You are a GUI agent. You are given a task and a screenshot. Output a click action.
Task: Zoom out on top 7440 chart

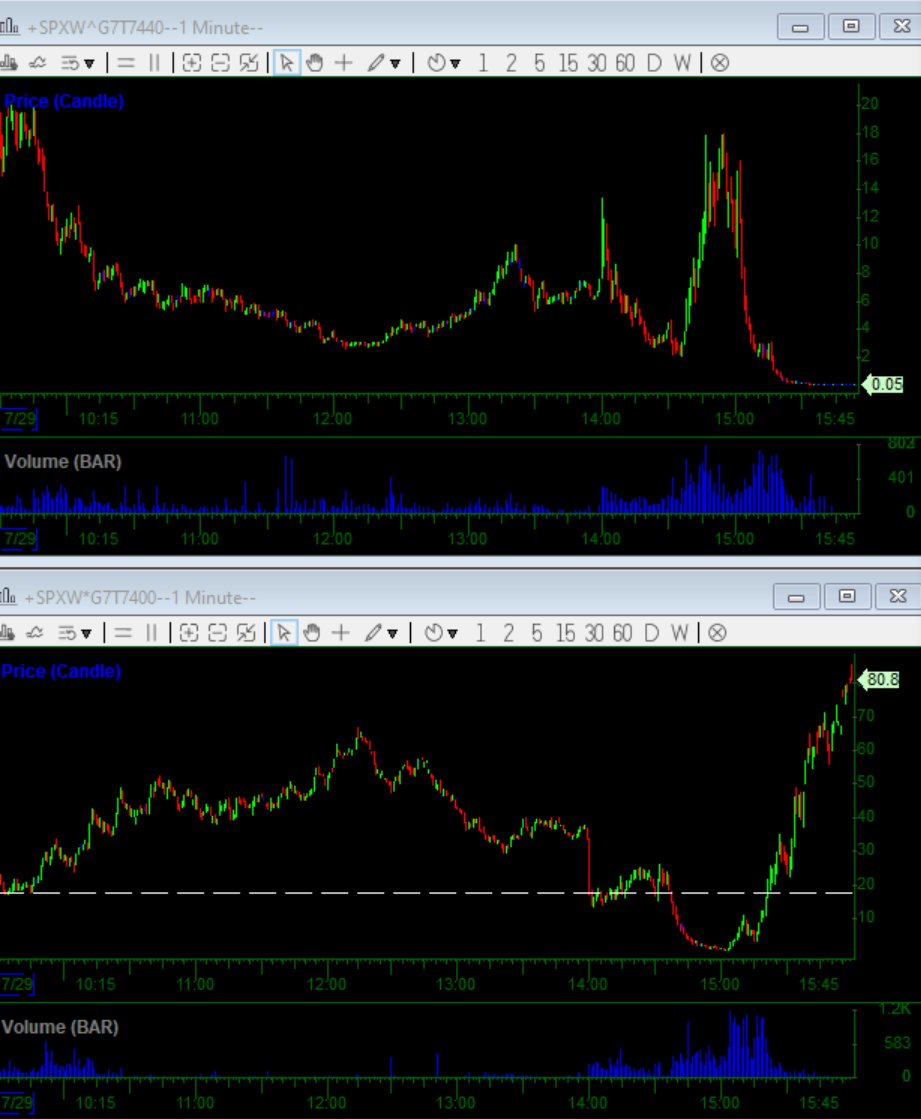pos(220,63)
